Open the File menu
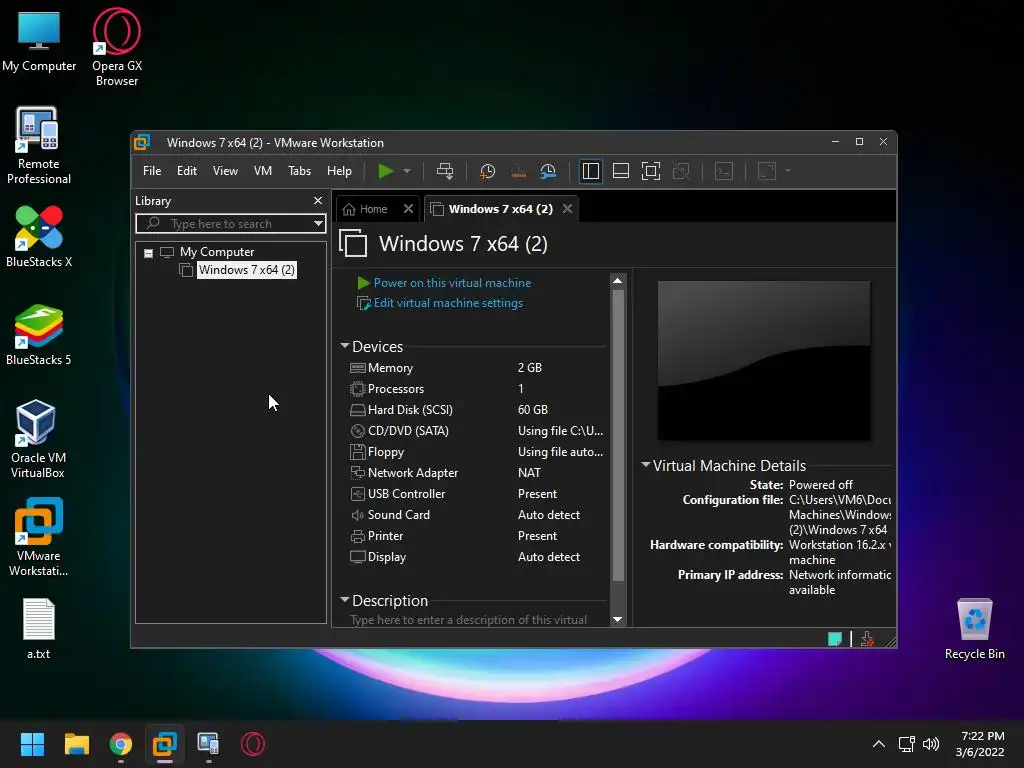 pos(152,171)
